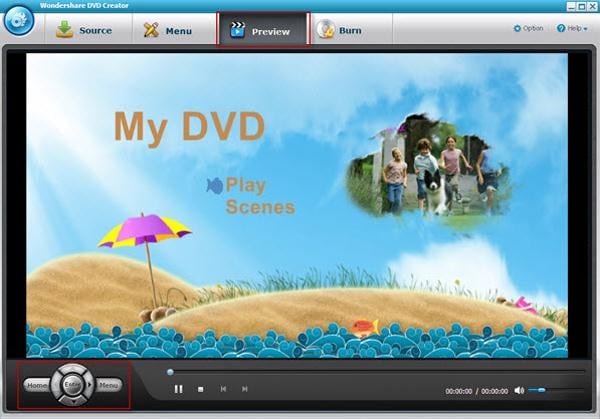The width and height of the screenshot is (600, 419).
Task: Mute the audio with speaker icon
Action: pos(519,390)
